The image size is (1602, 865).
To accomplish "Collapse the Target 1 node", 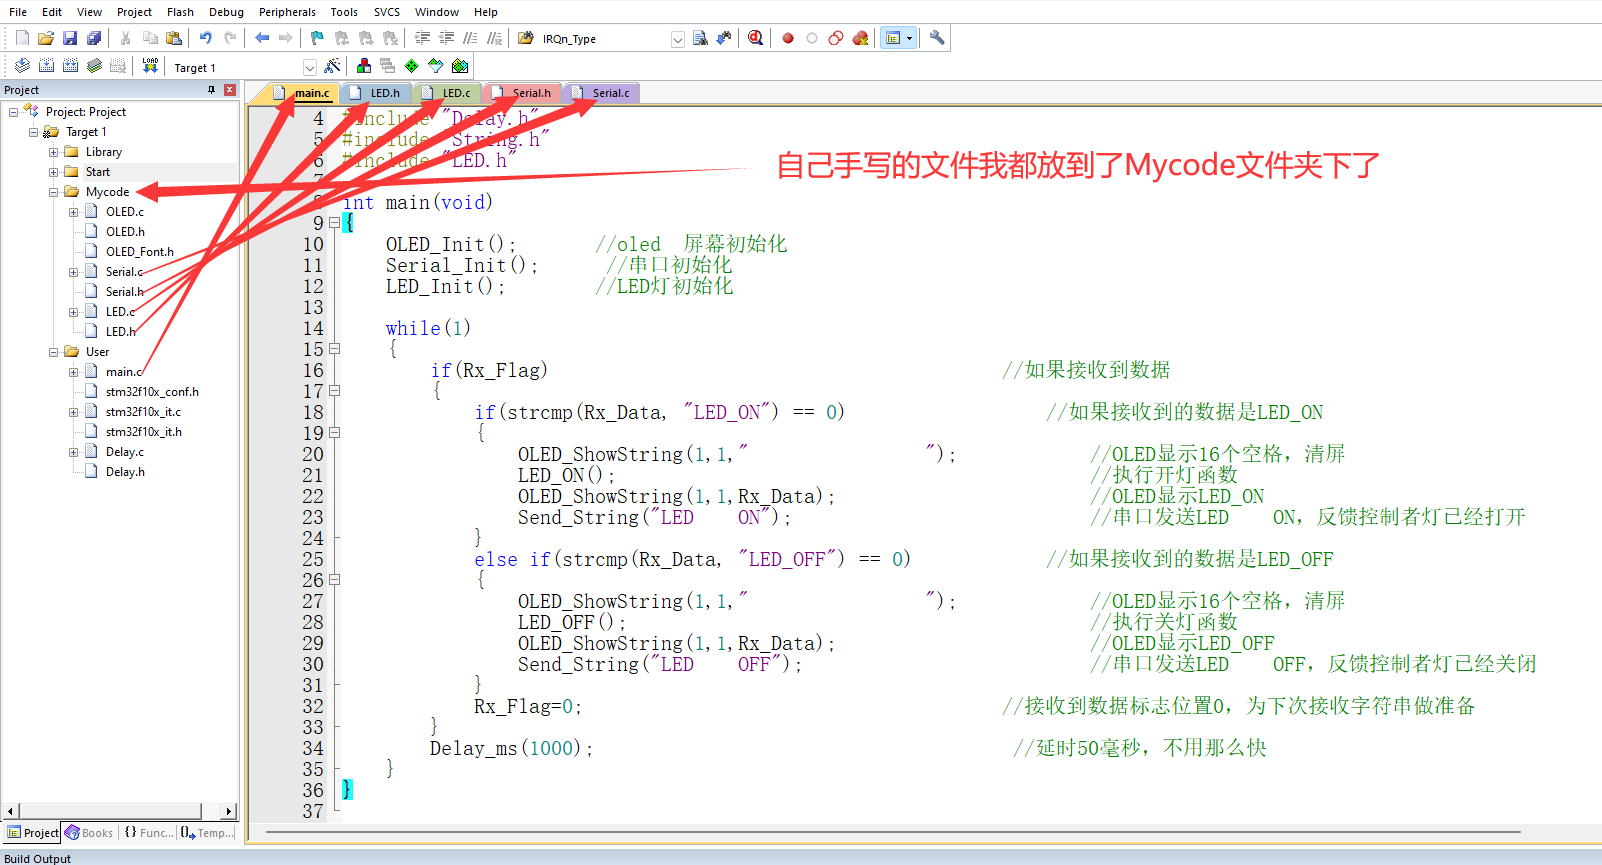I will point(34,132).
